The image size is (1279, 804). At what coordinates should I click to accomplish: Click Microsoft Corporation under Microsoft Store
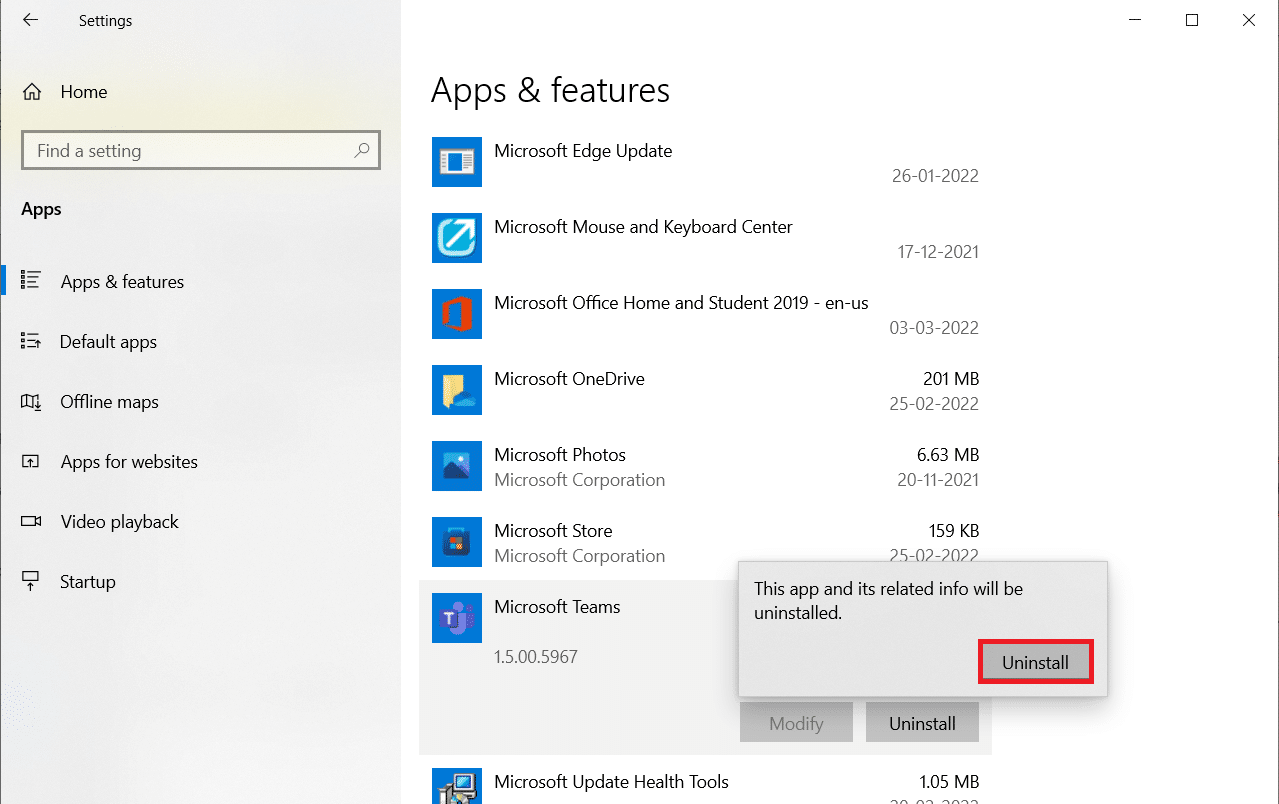coord(579,556)
